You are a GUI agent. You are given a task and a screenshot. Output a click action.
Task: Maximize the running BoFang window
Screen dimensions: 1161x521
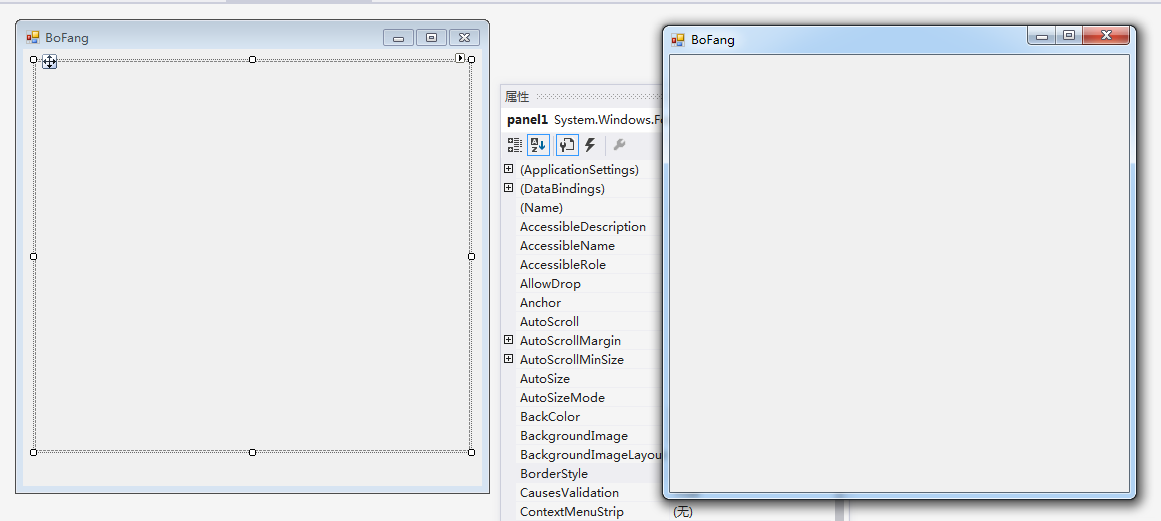(1068, 36)
